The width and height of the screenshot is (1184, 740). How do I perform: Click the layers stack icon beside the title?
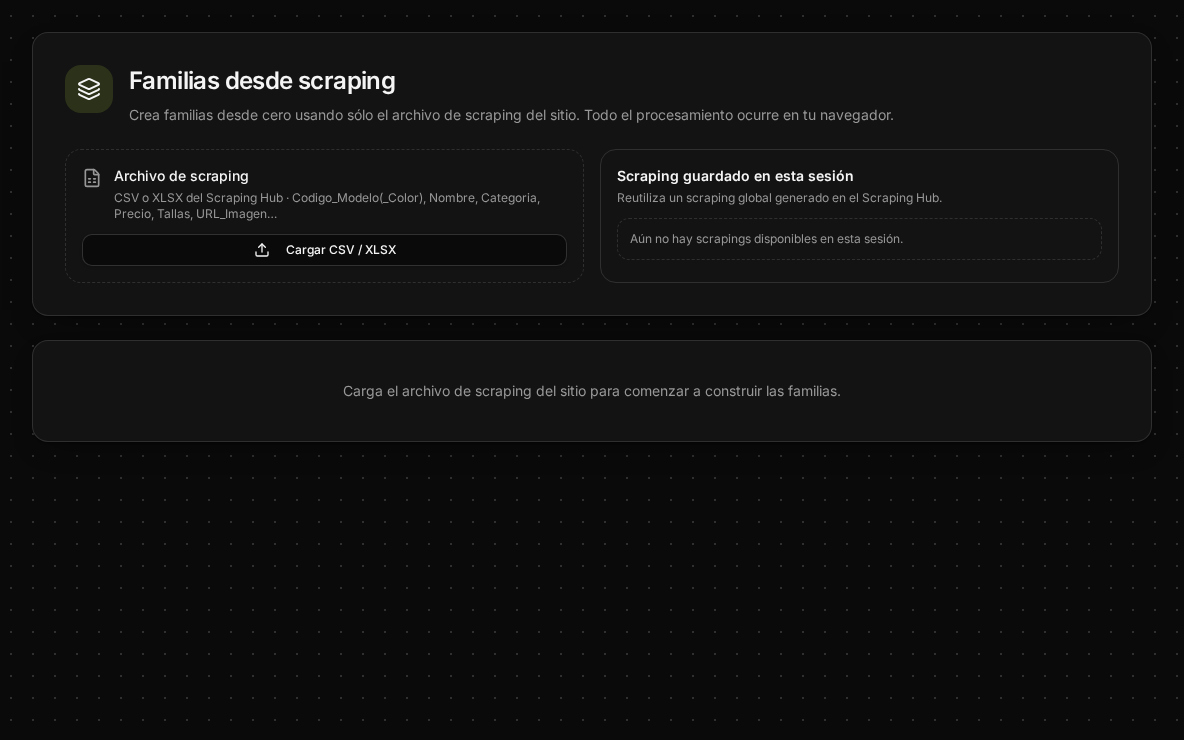coord(88,89)
